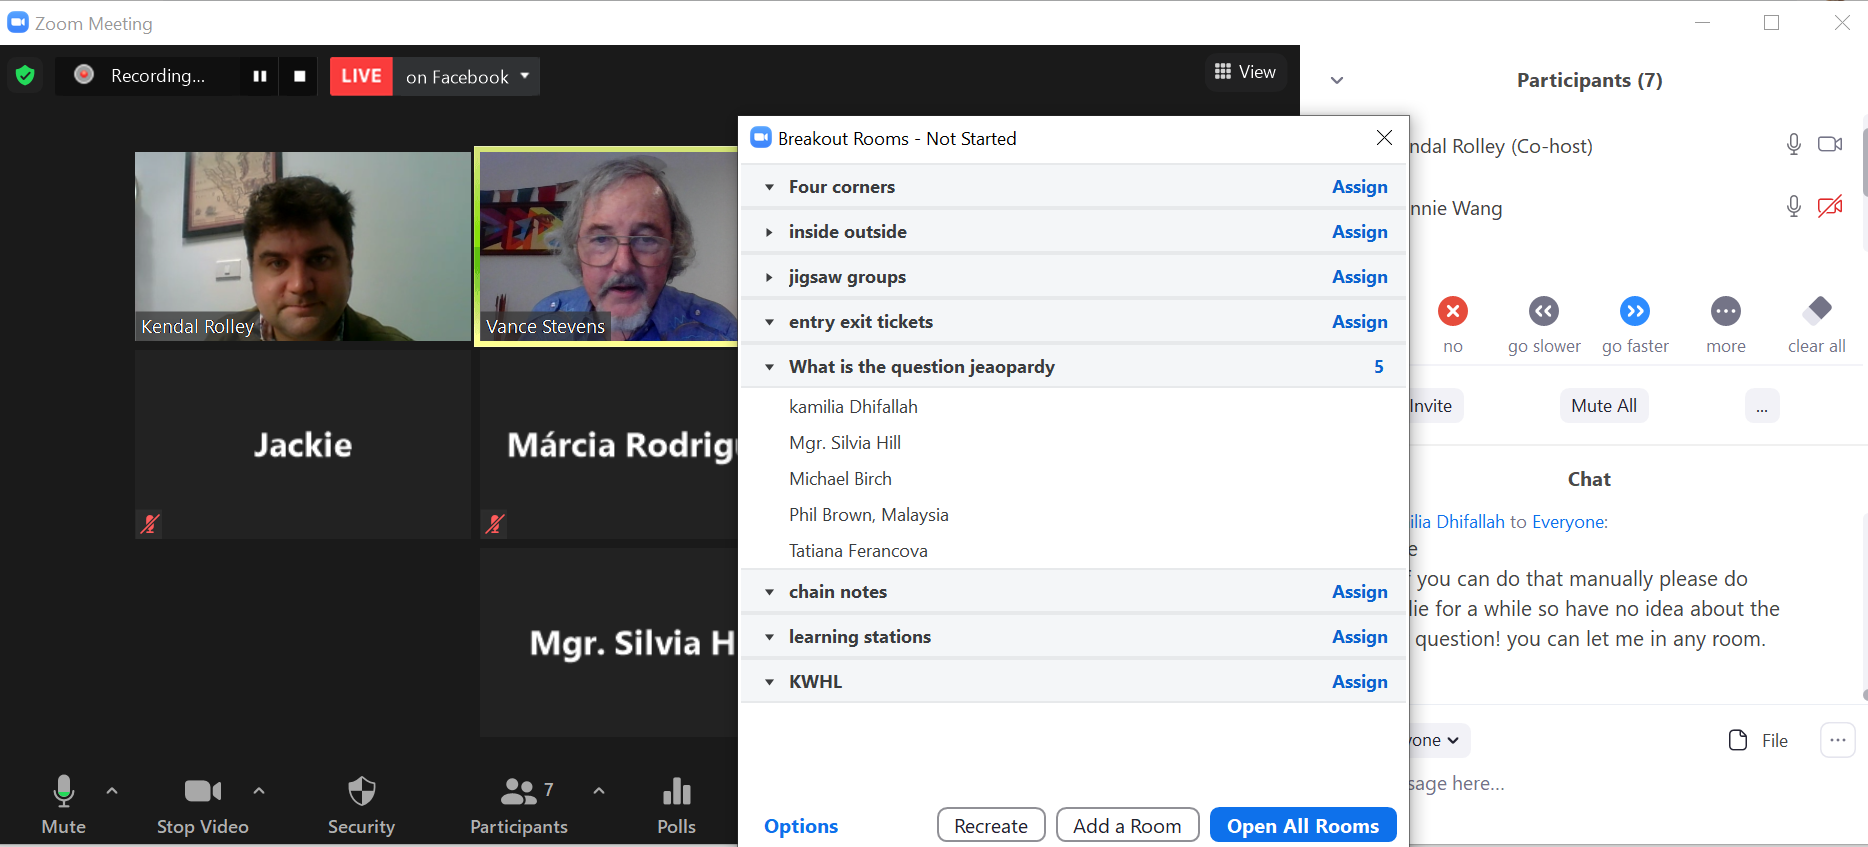Click the green encryption shield icon

[25, 76]
